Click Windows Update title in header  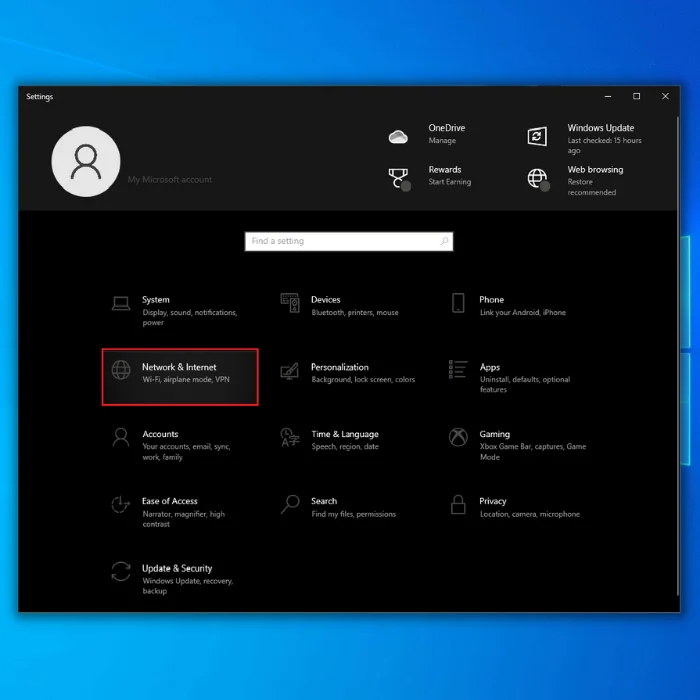(x=601, y=128)
